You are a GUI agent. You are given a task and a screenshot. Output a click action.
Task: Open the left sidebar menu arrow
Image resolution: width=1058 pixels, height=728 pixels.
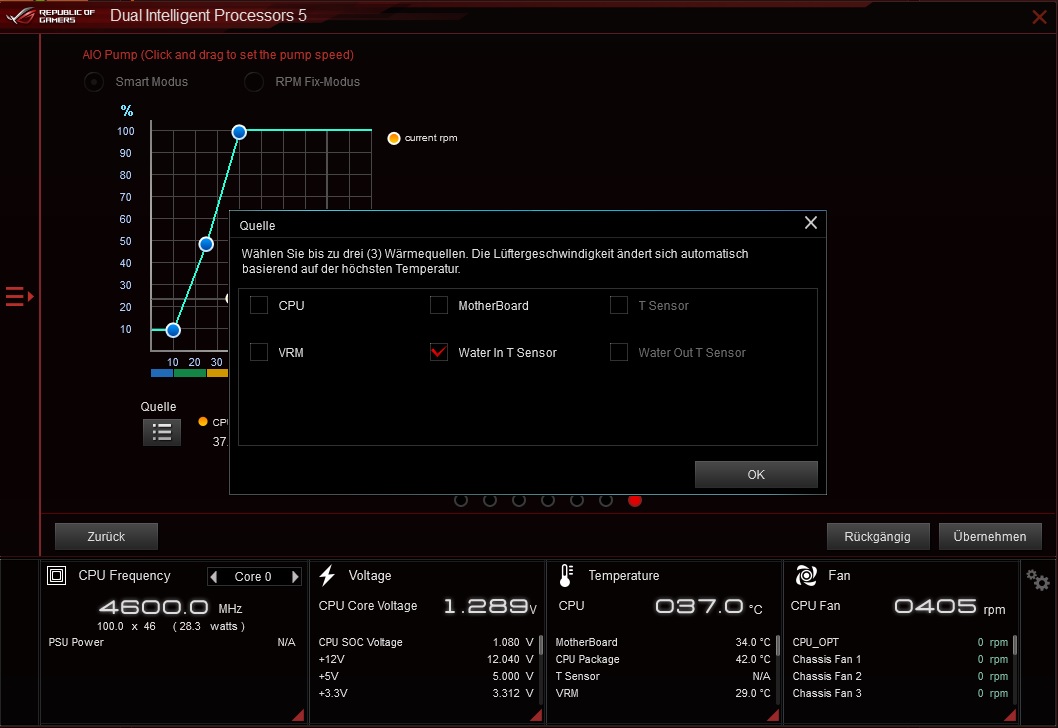[x=20, y=296]
